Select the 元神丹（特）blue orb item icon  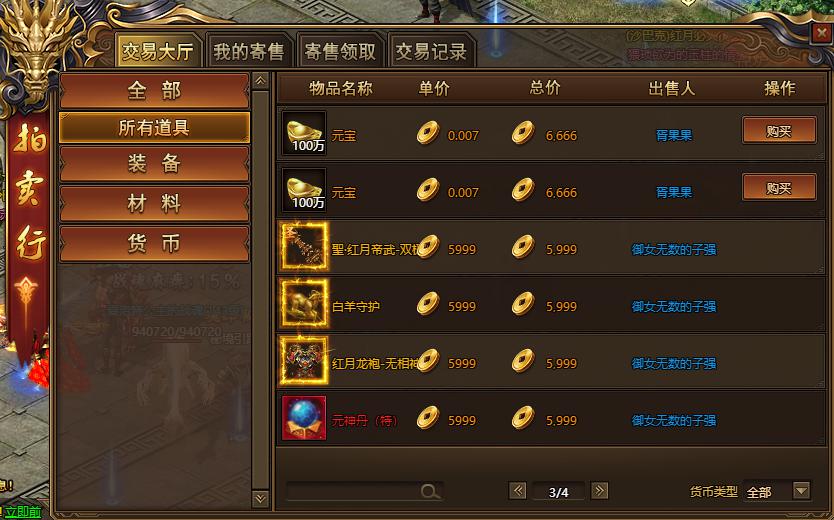(x=304, y=418)
